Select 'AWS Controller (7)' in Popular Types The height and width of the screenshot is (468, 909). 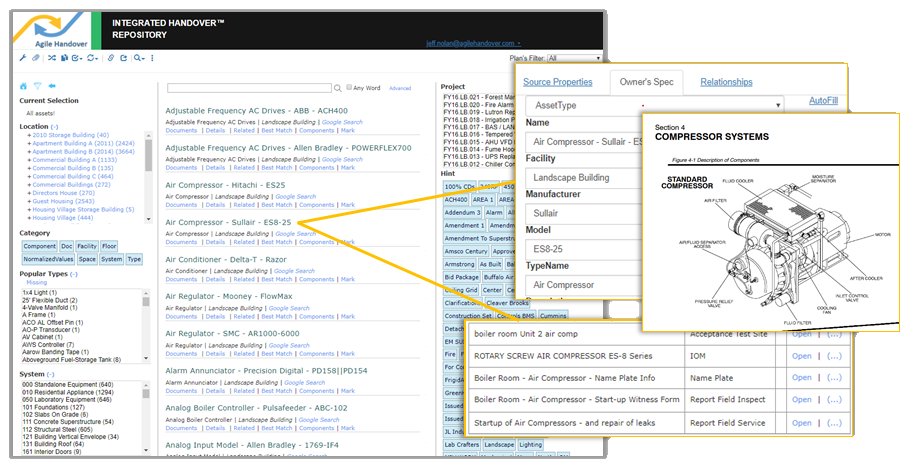click(x=48, y=344)
